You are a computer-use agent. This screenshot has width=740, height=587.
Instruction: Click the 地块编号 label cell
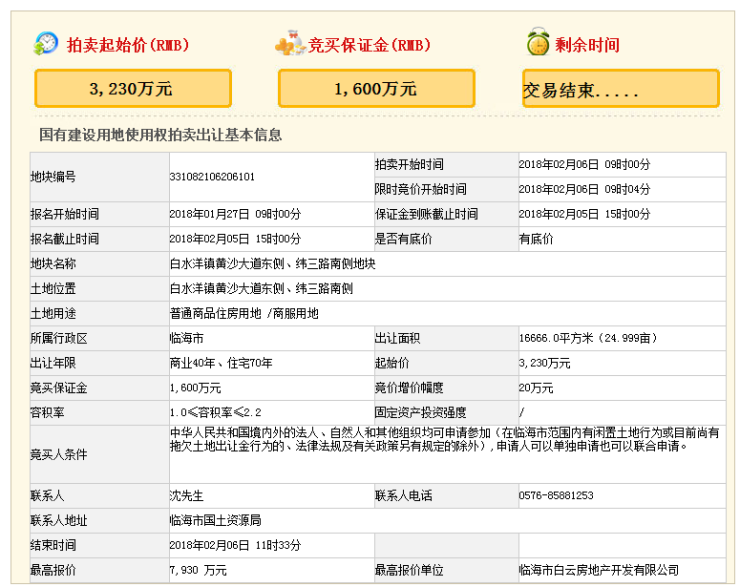tap(100, 177)
